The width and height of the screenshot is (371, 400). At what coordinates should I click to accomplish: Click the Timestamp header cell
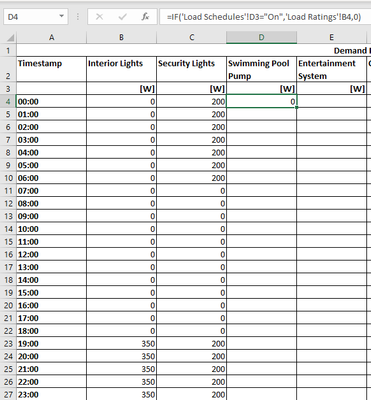coord(51,69)
